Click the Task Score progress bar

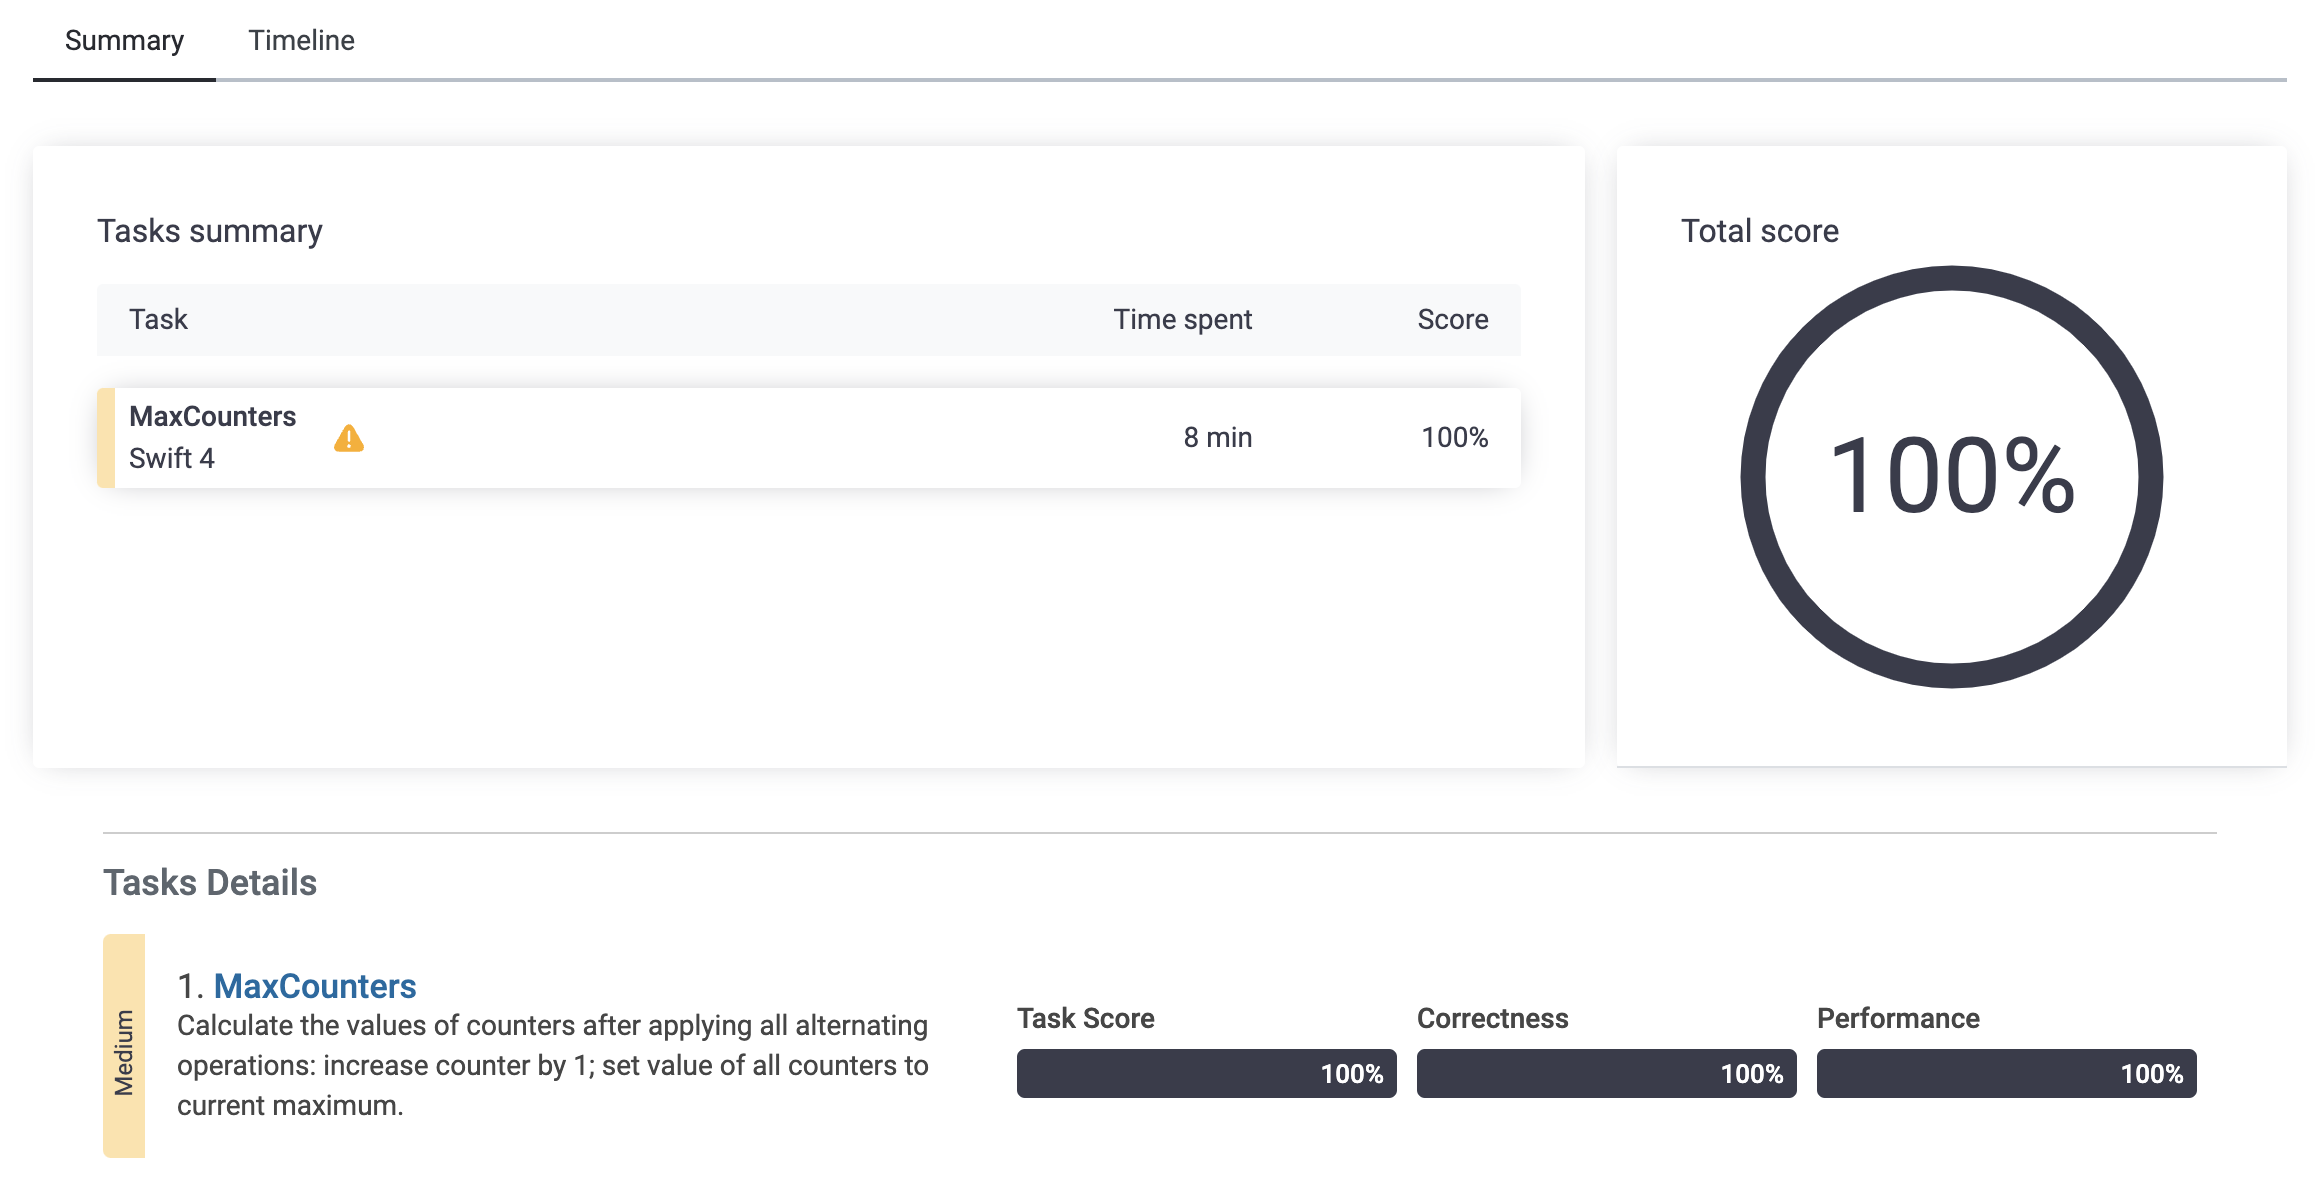[1206, 1073]
